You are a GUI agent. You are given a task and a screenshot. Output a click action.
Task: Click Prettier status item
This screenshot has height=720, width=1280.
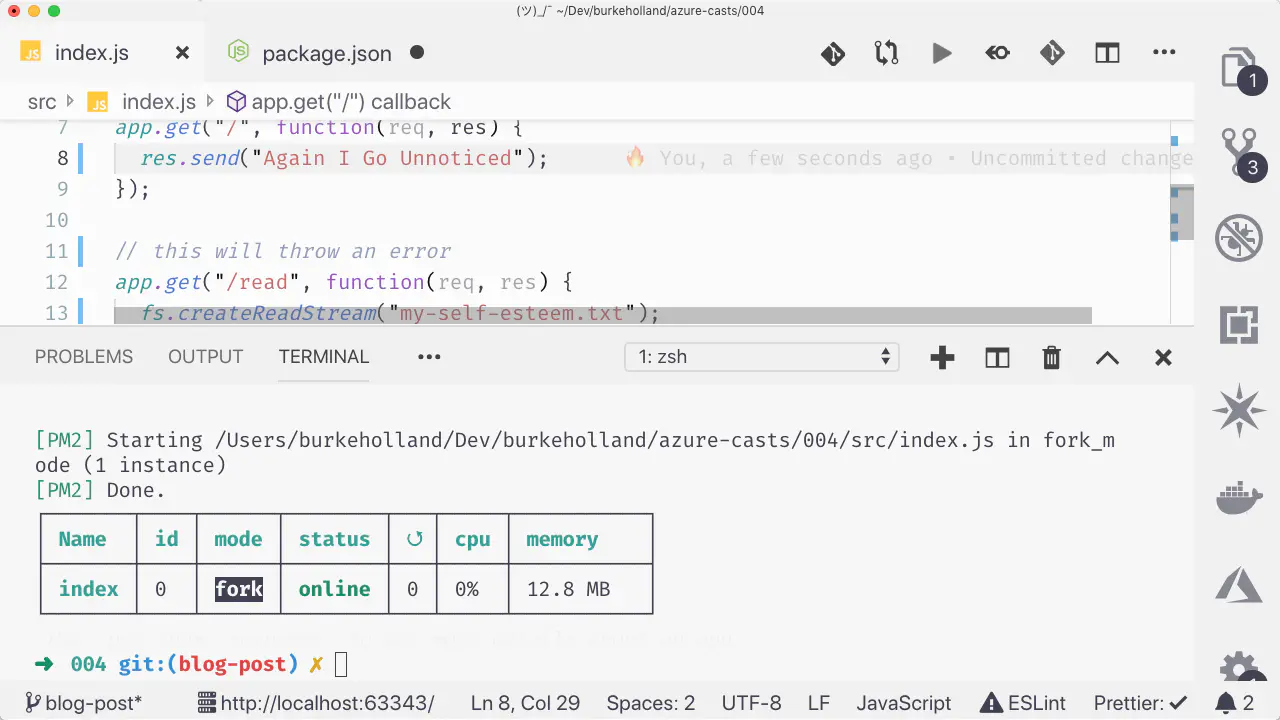coord(1141,703)
